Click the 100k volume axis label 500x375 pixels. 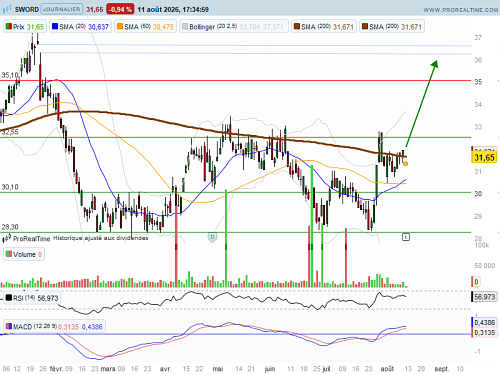(x=482, y=245)
